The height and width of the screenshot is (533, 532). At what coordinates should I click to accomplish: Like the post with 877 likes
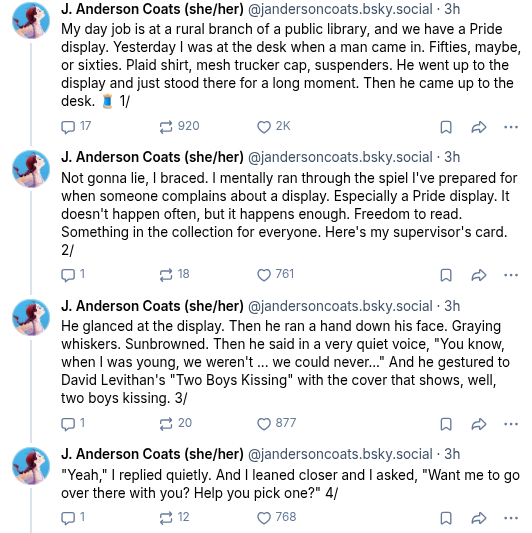[276, 424]
